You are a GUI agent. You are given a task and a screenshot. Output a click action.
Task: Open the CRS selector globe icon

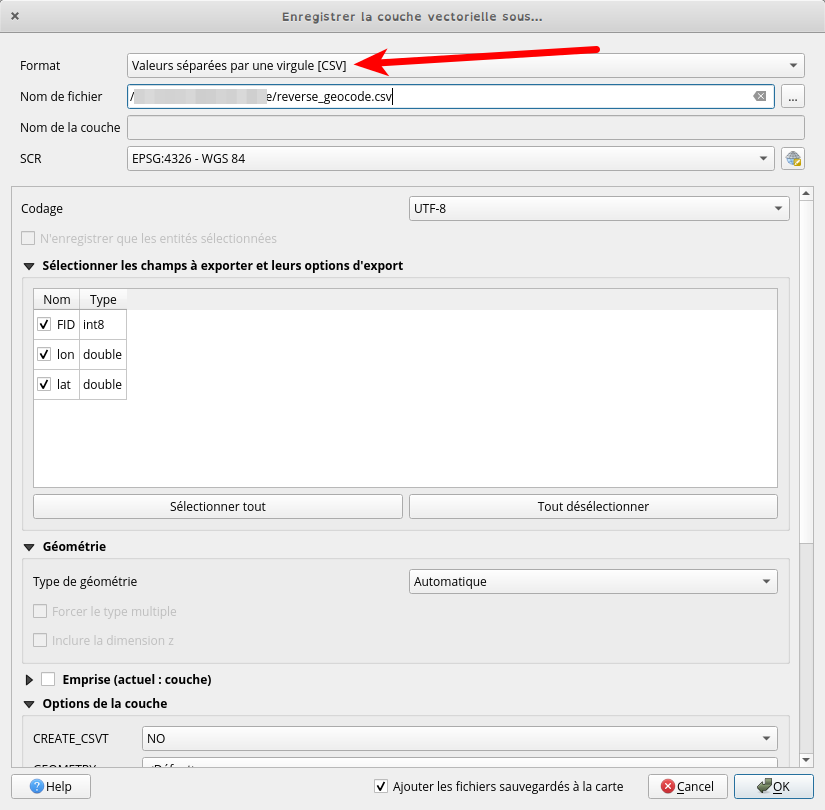coord(793,158)
